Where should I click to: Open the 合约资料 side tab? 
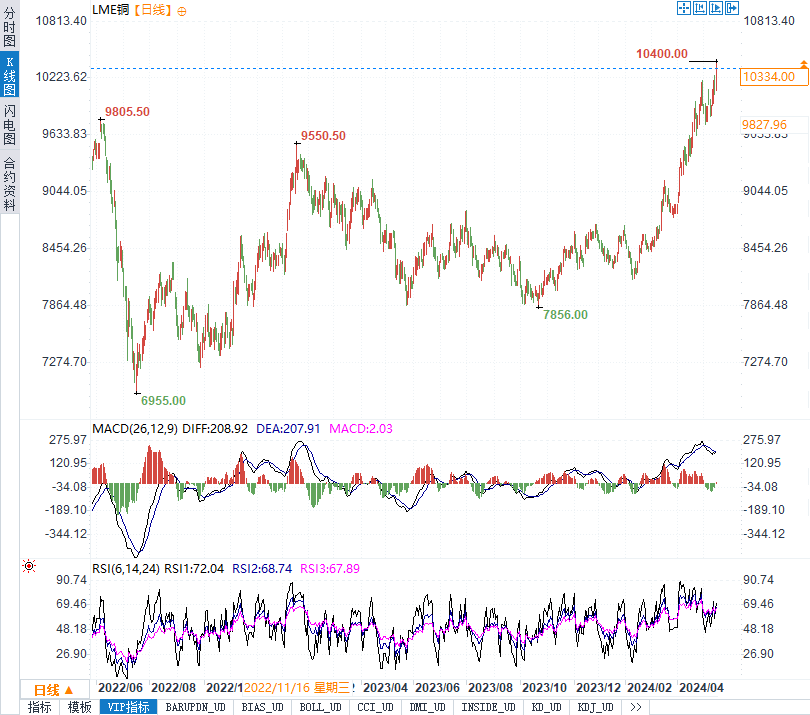pyautogui.click(x=9, y=183)
